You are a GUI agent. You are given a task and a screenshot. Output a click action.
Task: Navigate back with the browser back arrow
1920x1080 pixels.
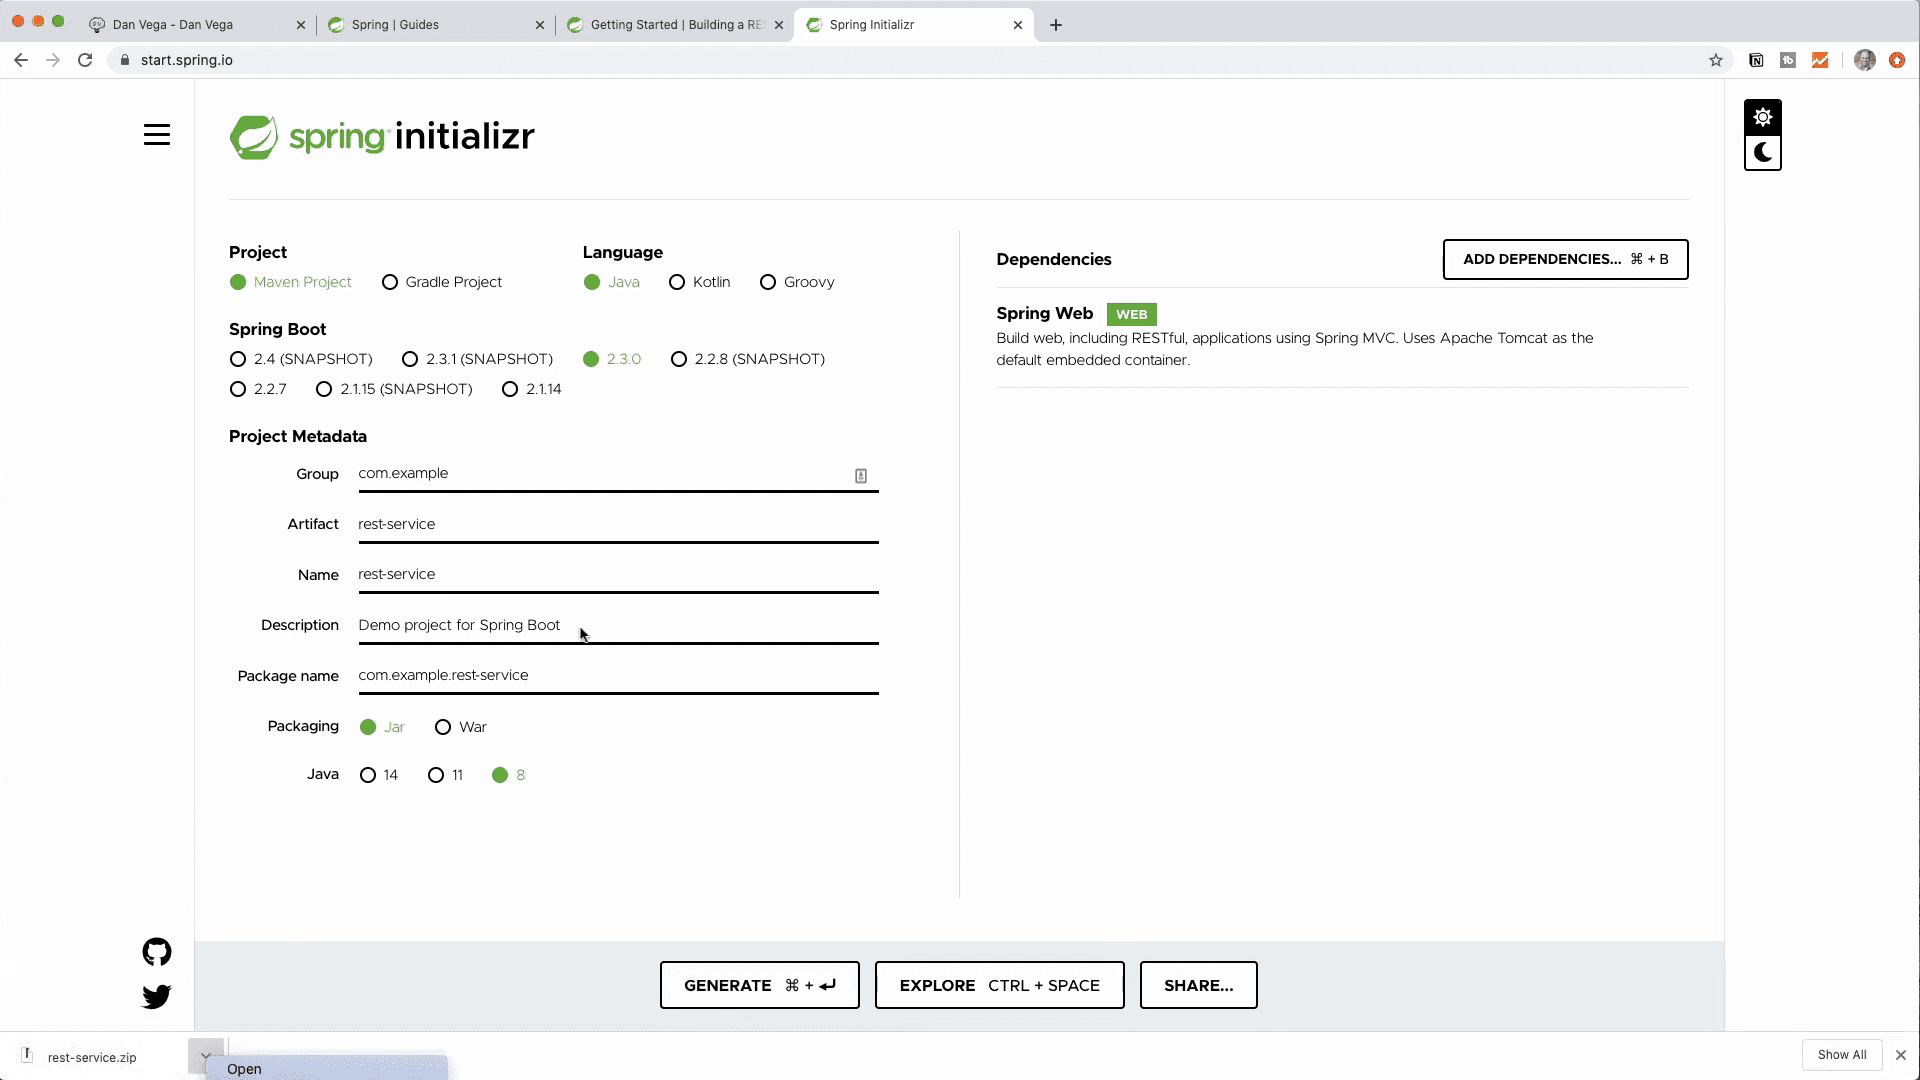click(21, 60)
